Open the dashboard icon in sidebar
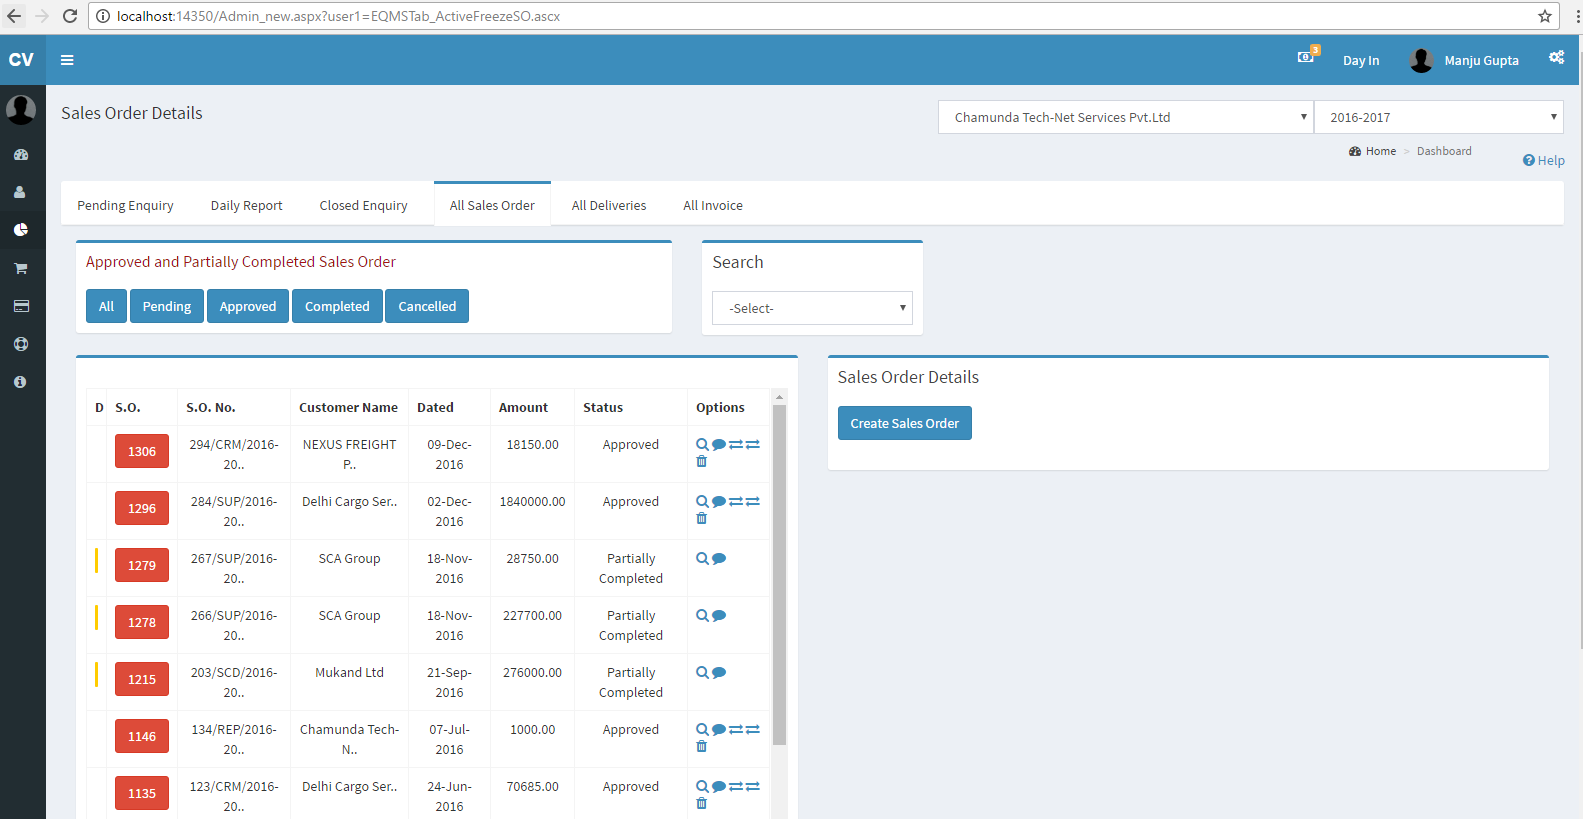Viewport: 1583px width, 819px height. [x=21, y=155]
